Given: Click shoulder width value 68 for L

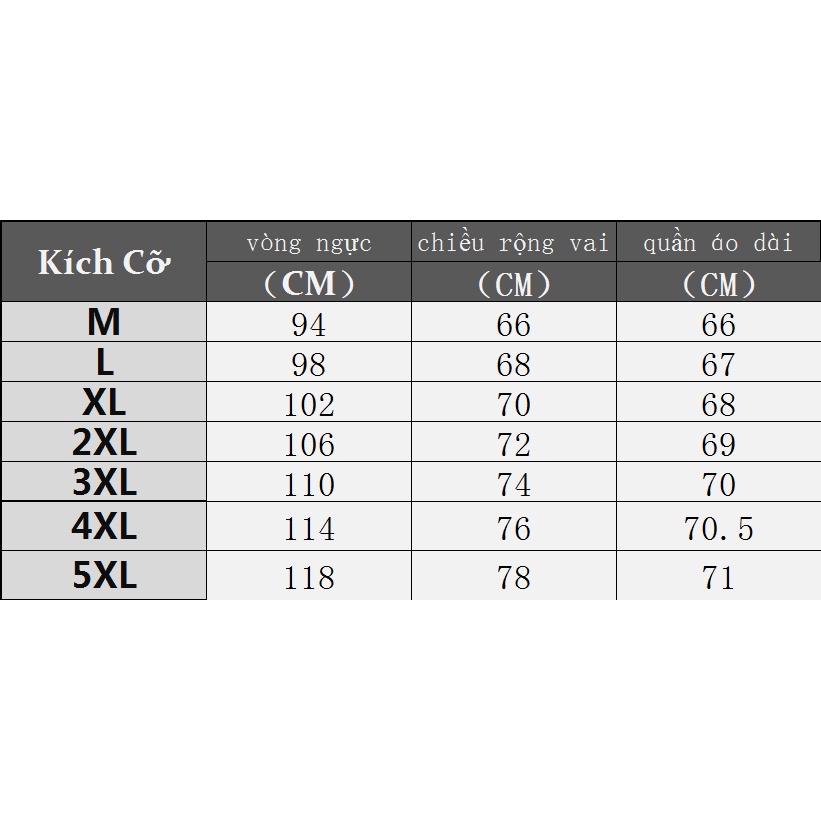Looking at the screenshot, I should [513, 364].
